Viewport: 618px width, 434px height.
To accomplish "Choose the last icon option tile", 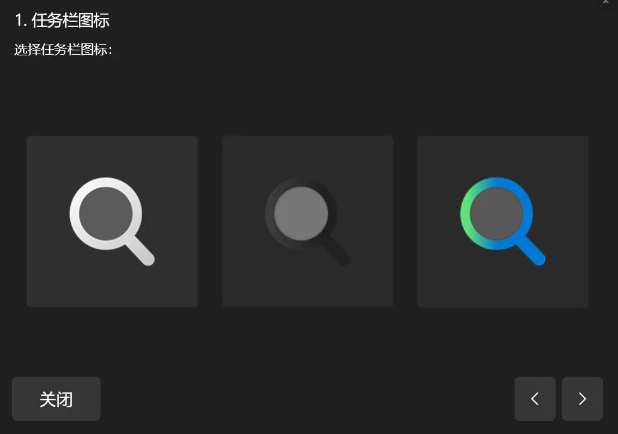I will [503, 222].
